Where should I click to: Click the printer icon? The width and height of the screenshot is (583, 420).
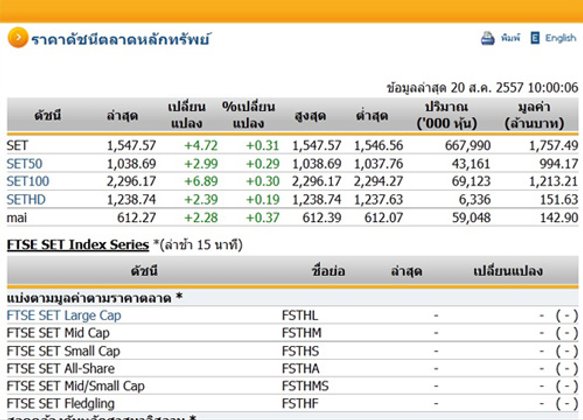tap(488, 38)
